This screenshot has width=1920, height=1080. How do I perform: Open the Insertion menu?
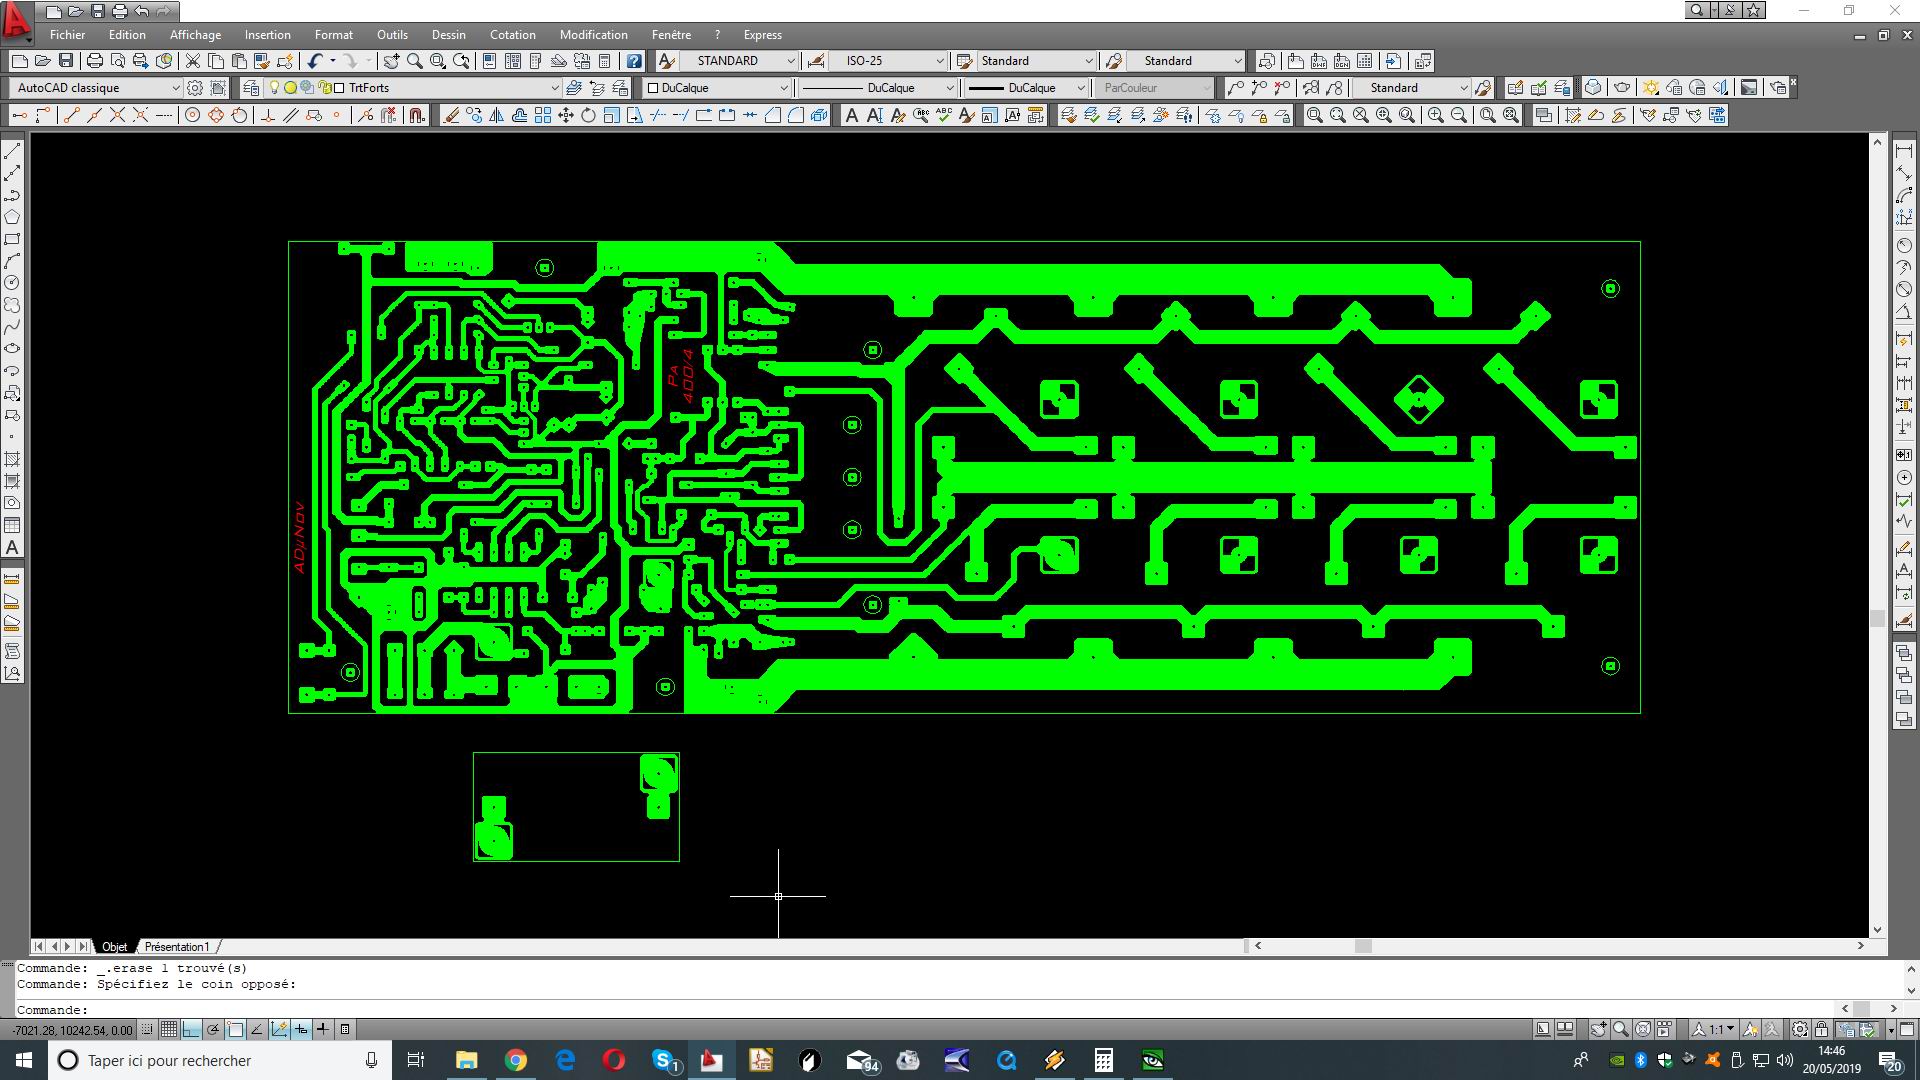(x=268, y=34)
